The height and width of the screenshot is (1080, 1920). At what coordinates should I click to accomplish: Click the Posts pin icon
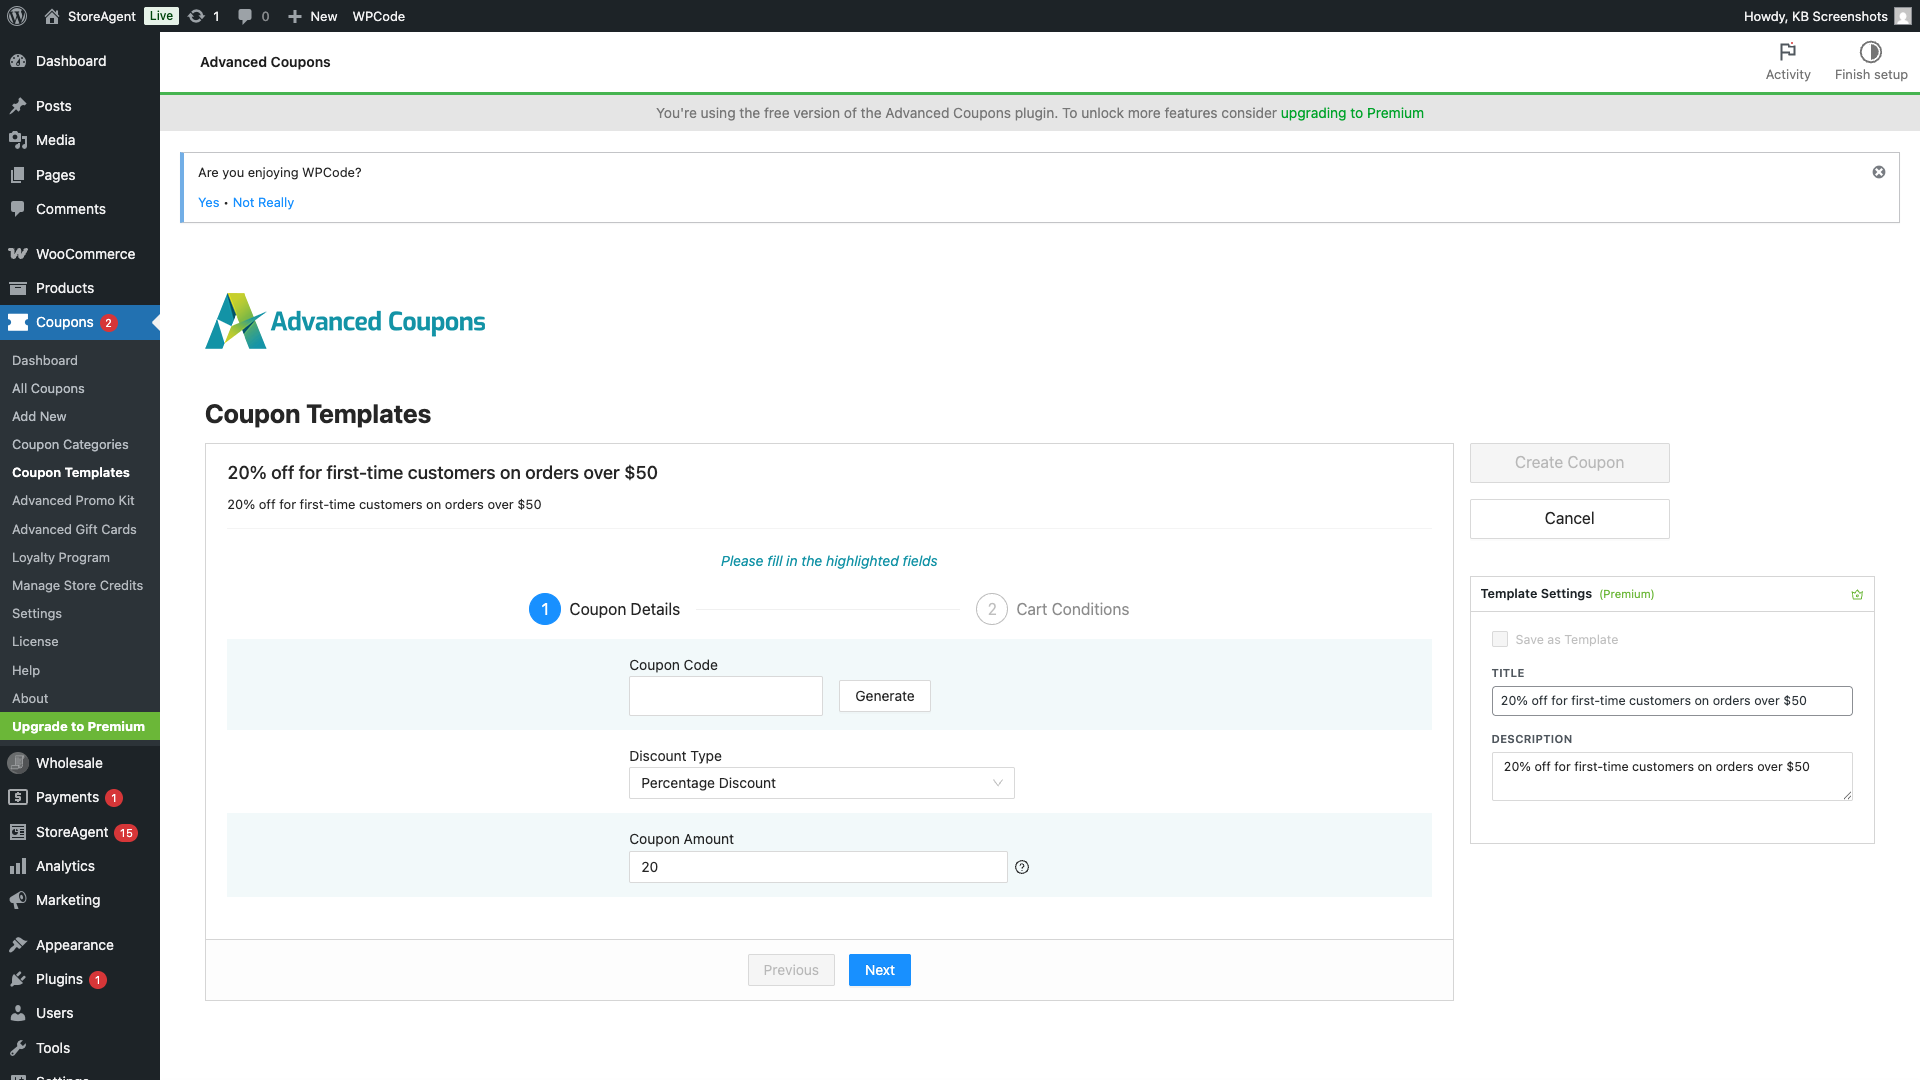pyautogui.click(x=18, y=106)
